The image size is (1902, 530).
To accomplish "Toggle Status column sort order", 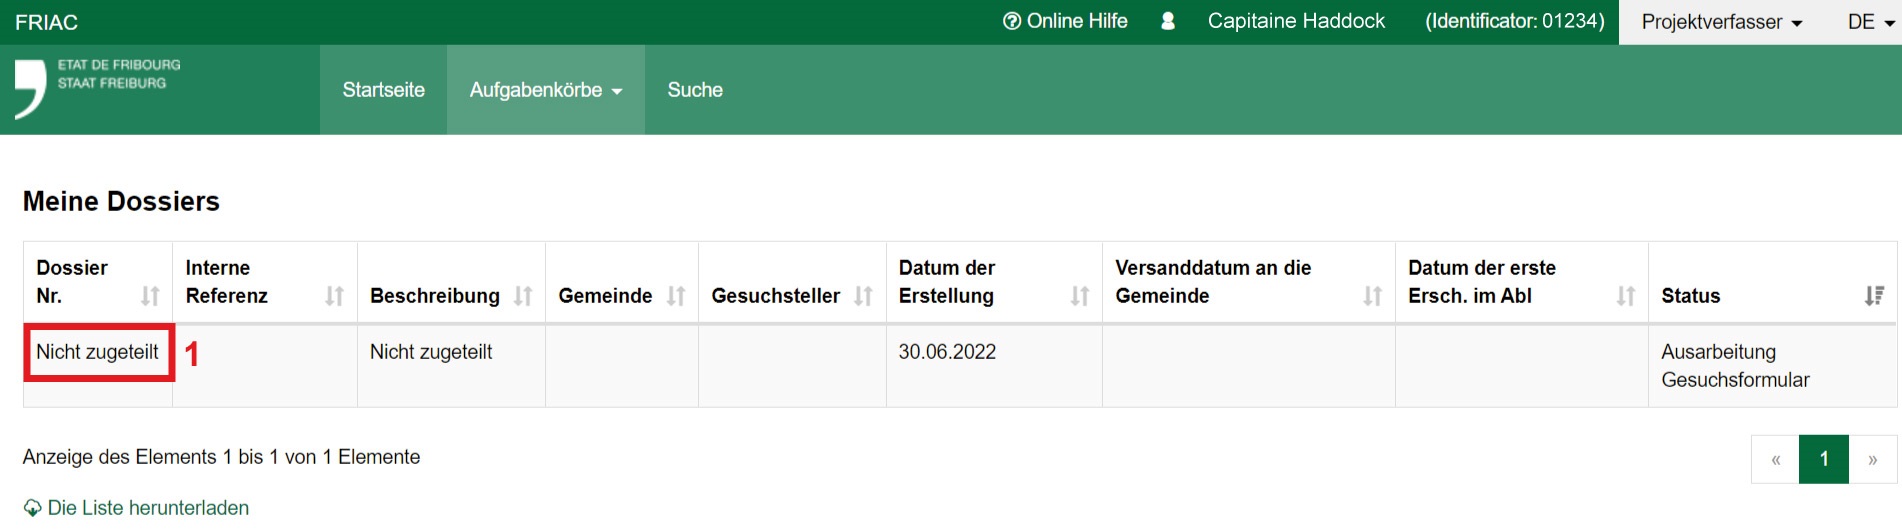I will [1874, 296].
